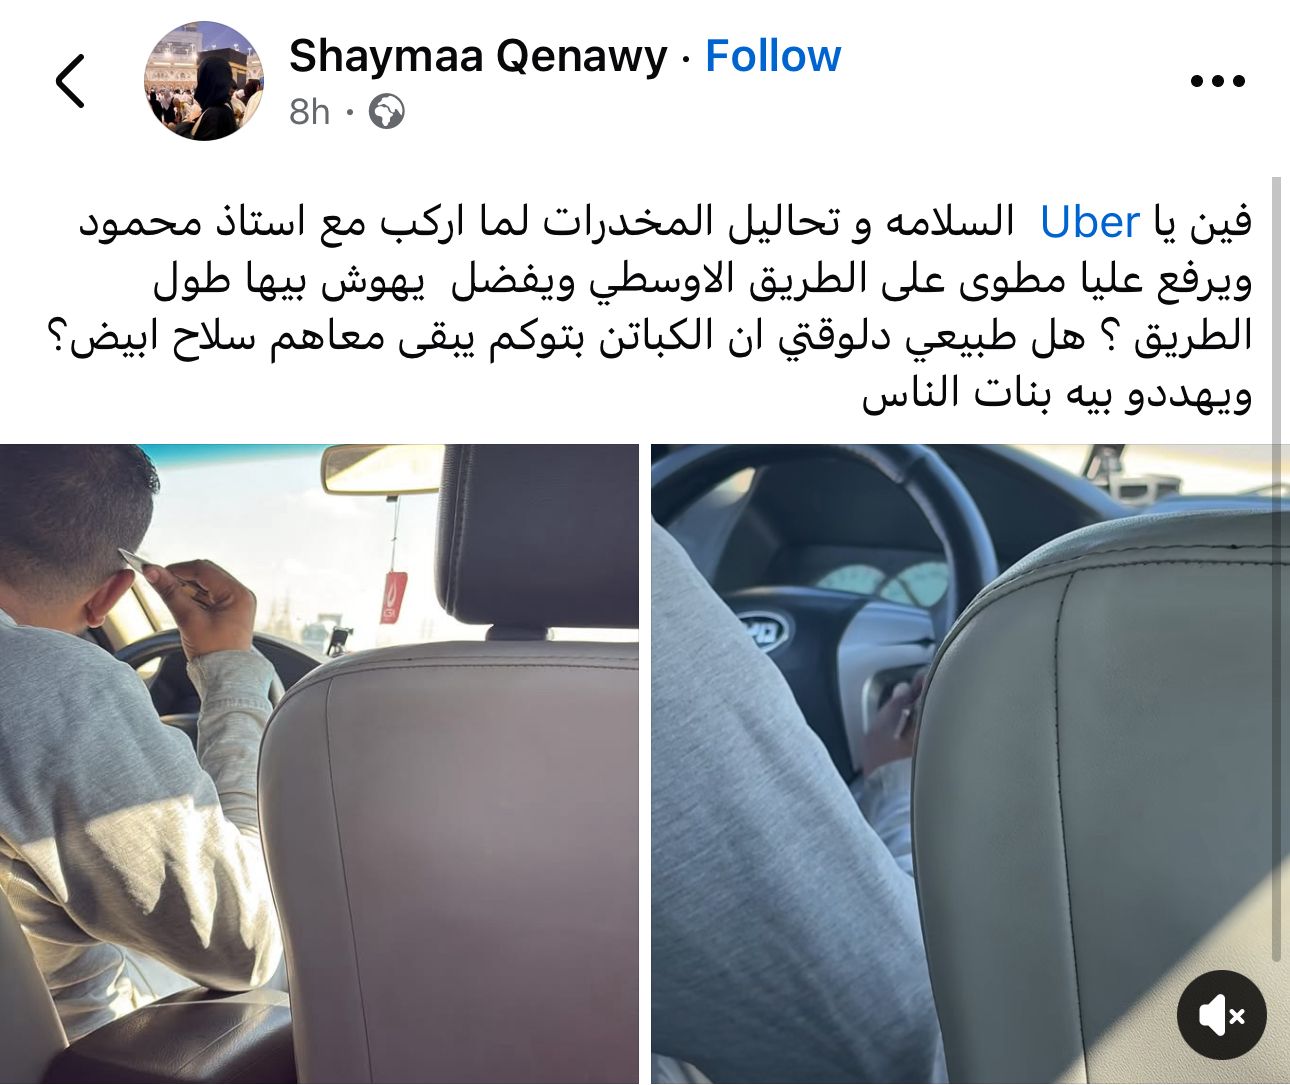Click the grey seat back in left photo
The width and height of the screenshot is (1290, 1085).
450,860
